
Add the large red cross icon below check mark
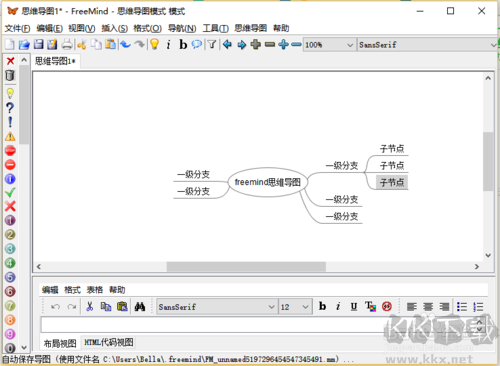pos(10,206)
